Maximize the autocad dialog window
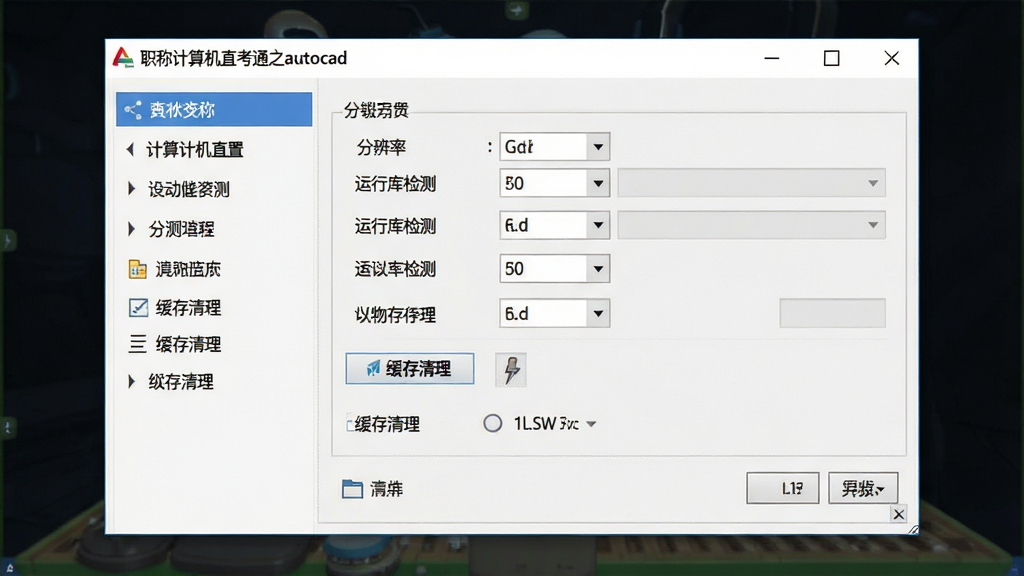 pos(831,58)
